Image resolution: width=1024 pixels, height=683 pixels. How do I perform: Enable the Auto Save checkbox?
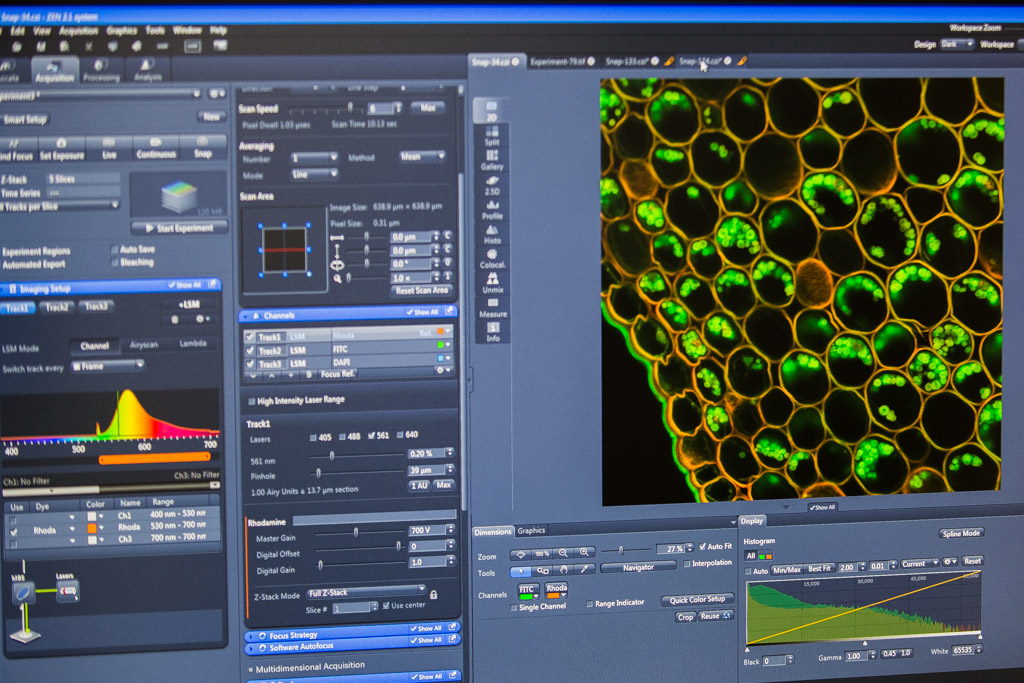115,249
